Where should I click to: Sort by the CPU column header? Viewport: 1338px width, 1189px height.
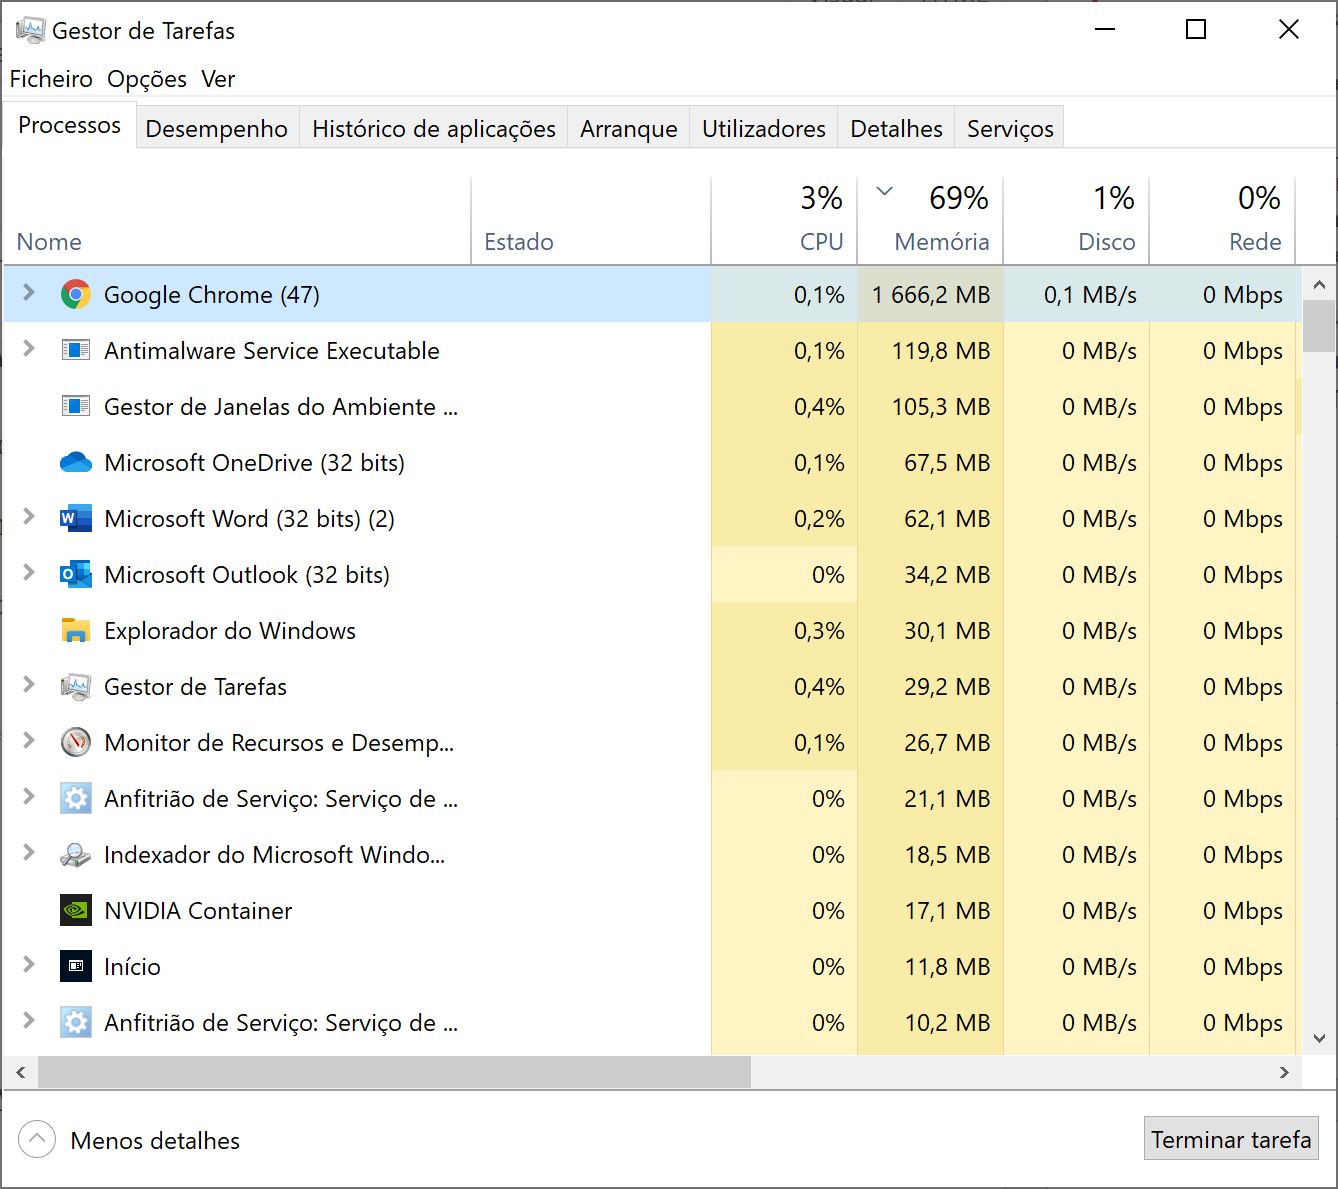coord(784,221)
